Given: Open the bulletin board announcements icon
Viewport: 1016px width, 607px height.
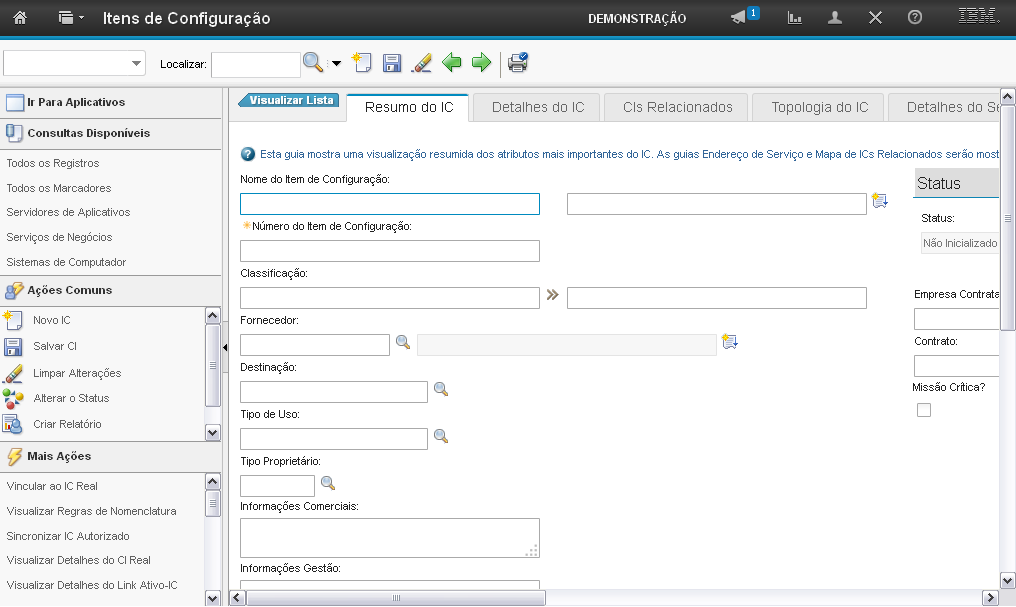Looking at the screenshot, I should [x=739, y=18].
